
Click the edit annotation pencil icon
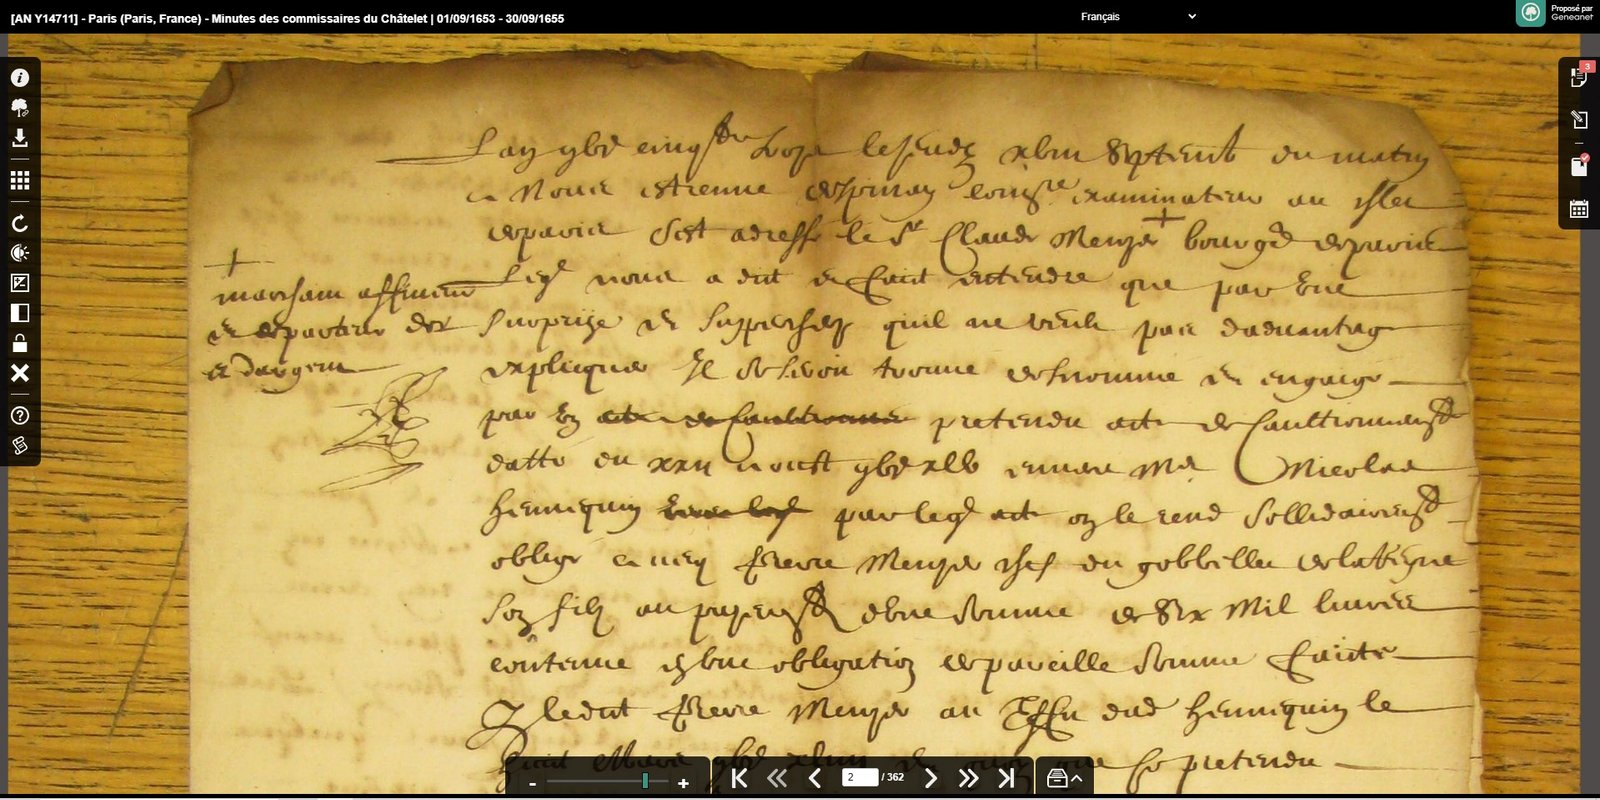(1579, 120)
